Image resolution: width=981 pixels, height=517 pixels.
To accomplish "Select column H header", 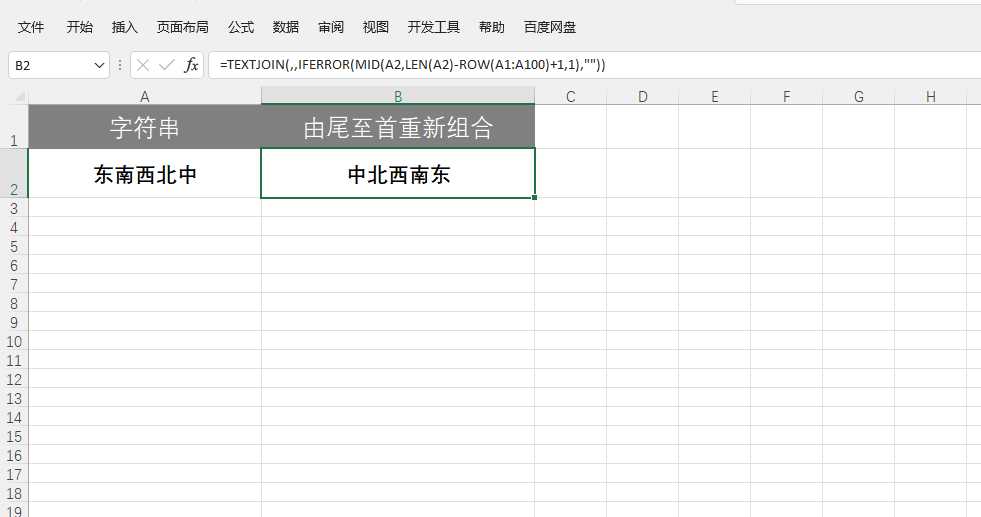I will 930,96.
